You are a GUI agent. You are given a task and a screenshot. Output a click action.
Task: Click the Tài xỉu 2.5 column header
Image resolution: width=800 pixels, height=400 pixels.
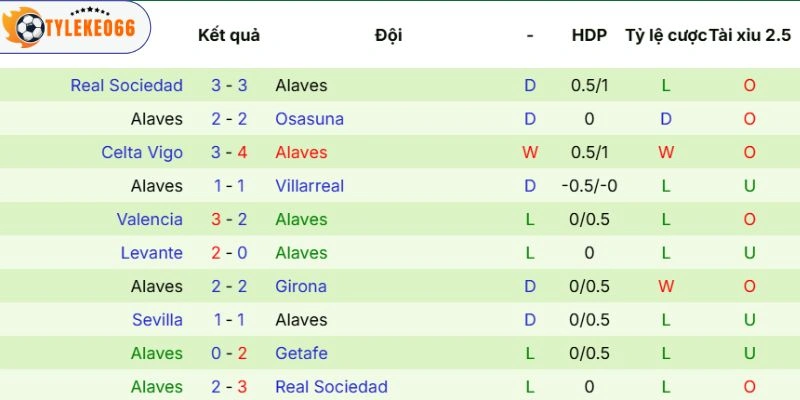tap(750, 35)
